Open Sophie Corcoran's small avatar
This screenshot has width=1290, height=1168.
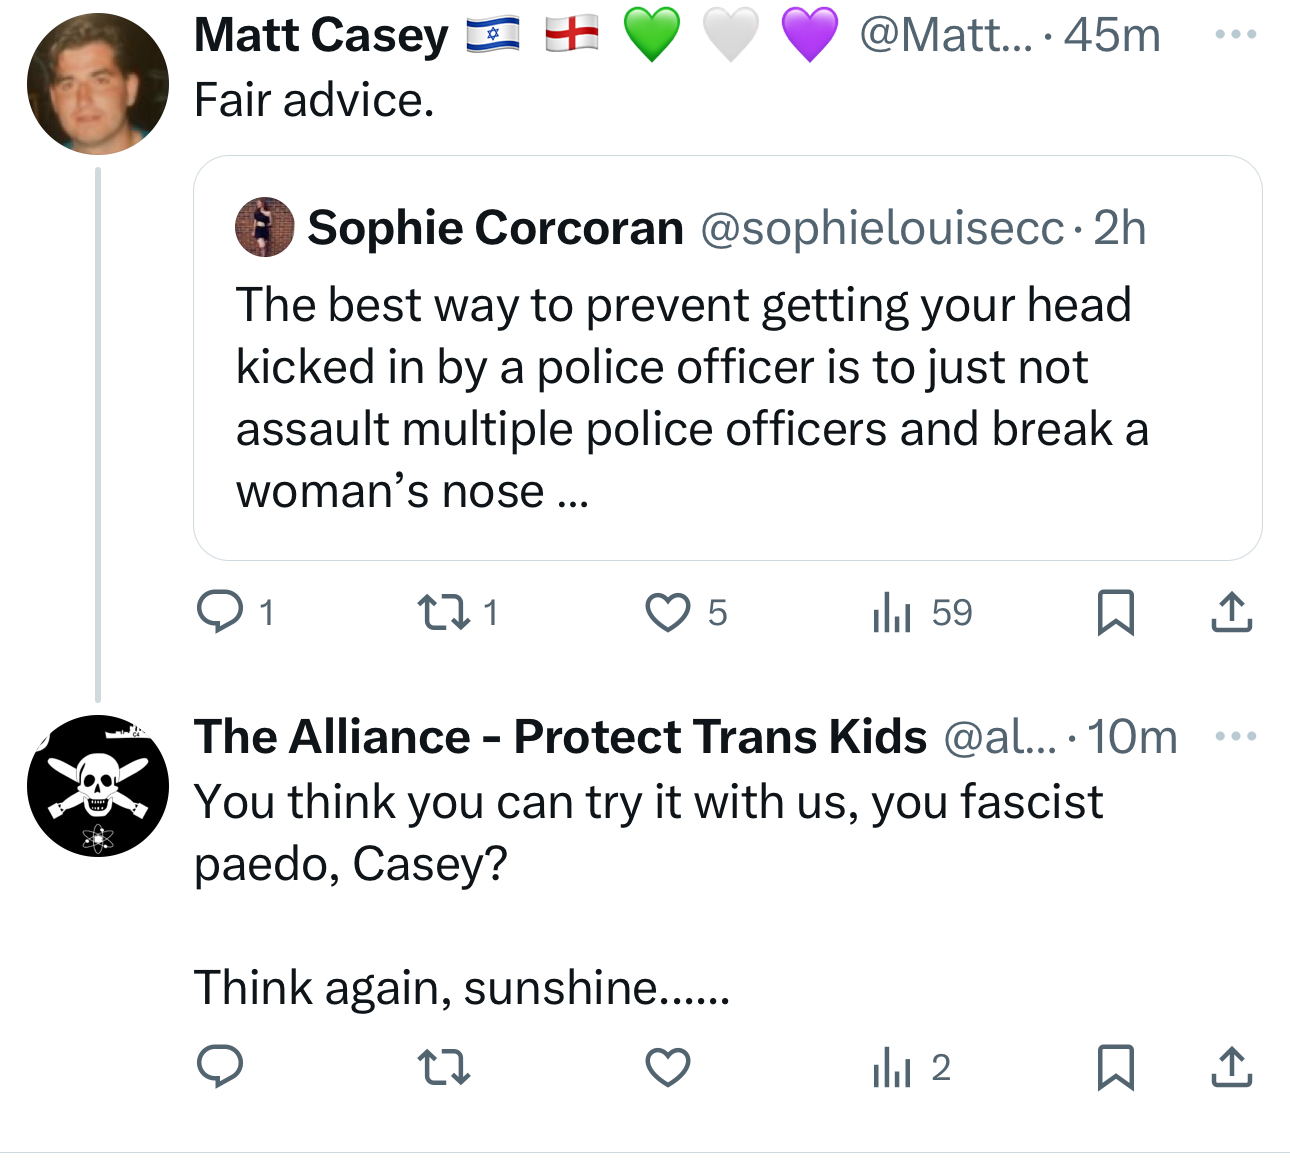coord(264,227)
